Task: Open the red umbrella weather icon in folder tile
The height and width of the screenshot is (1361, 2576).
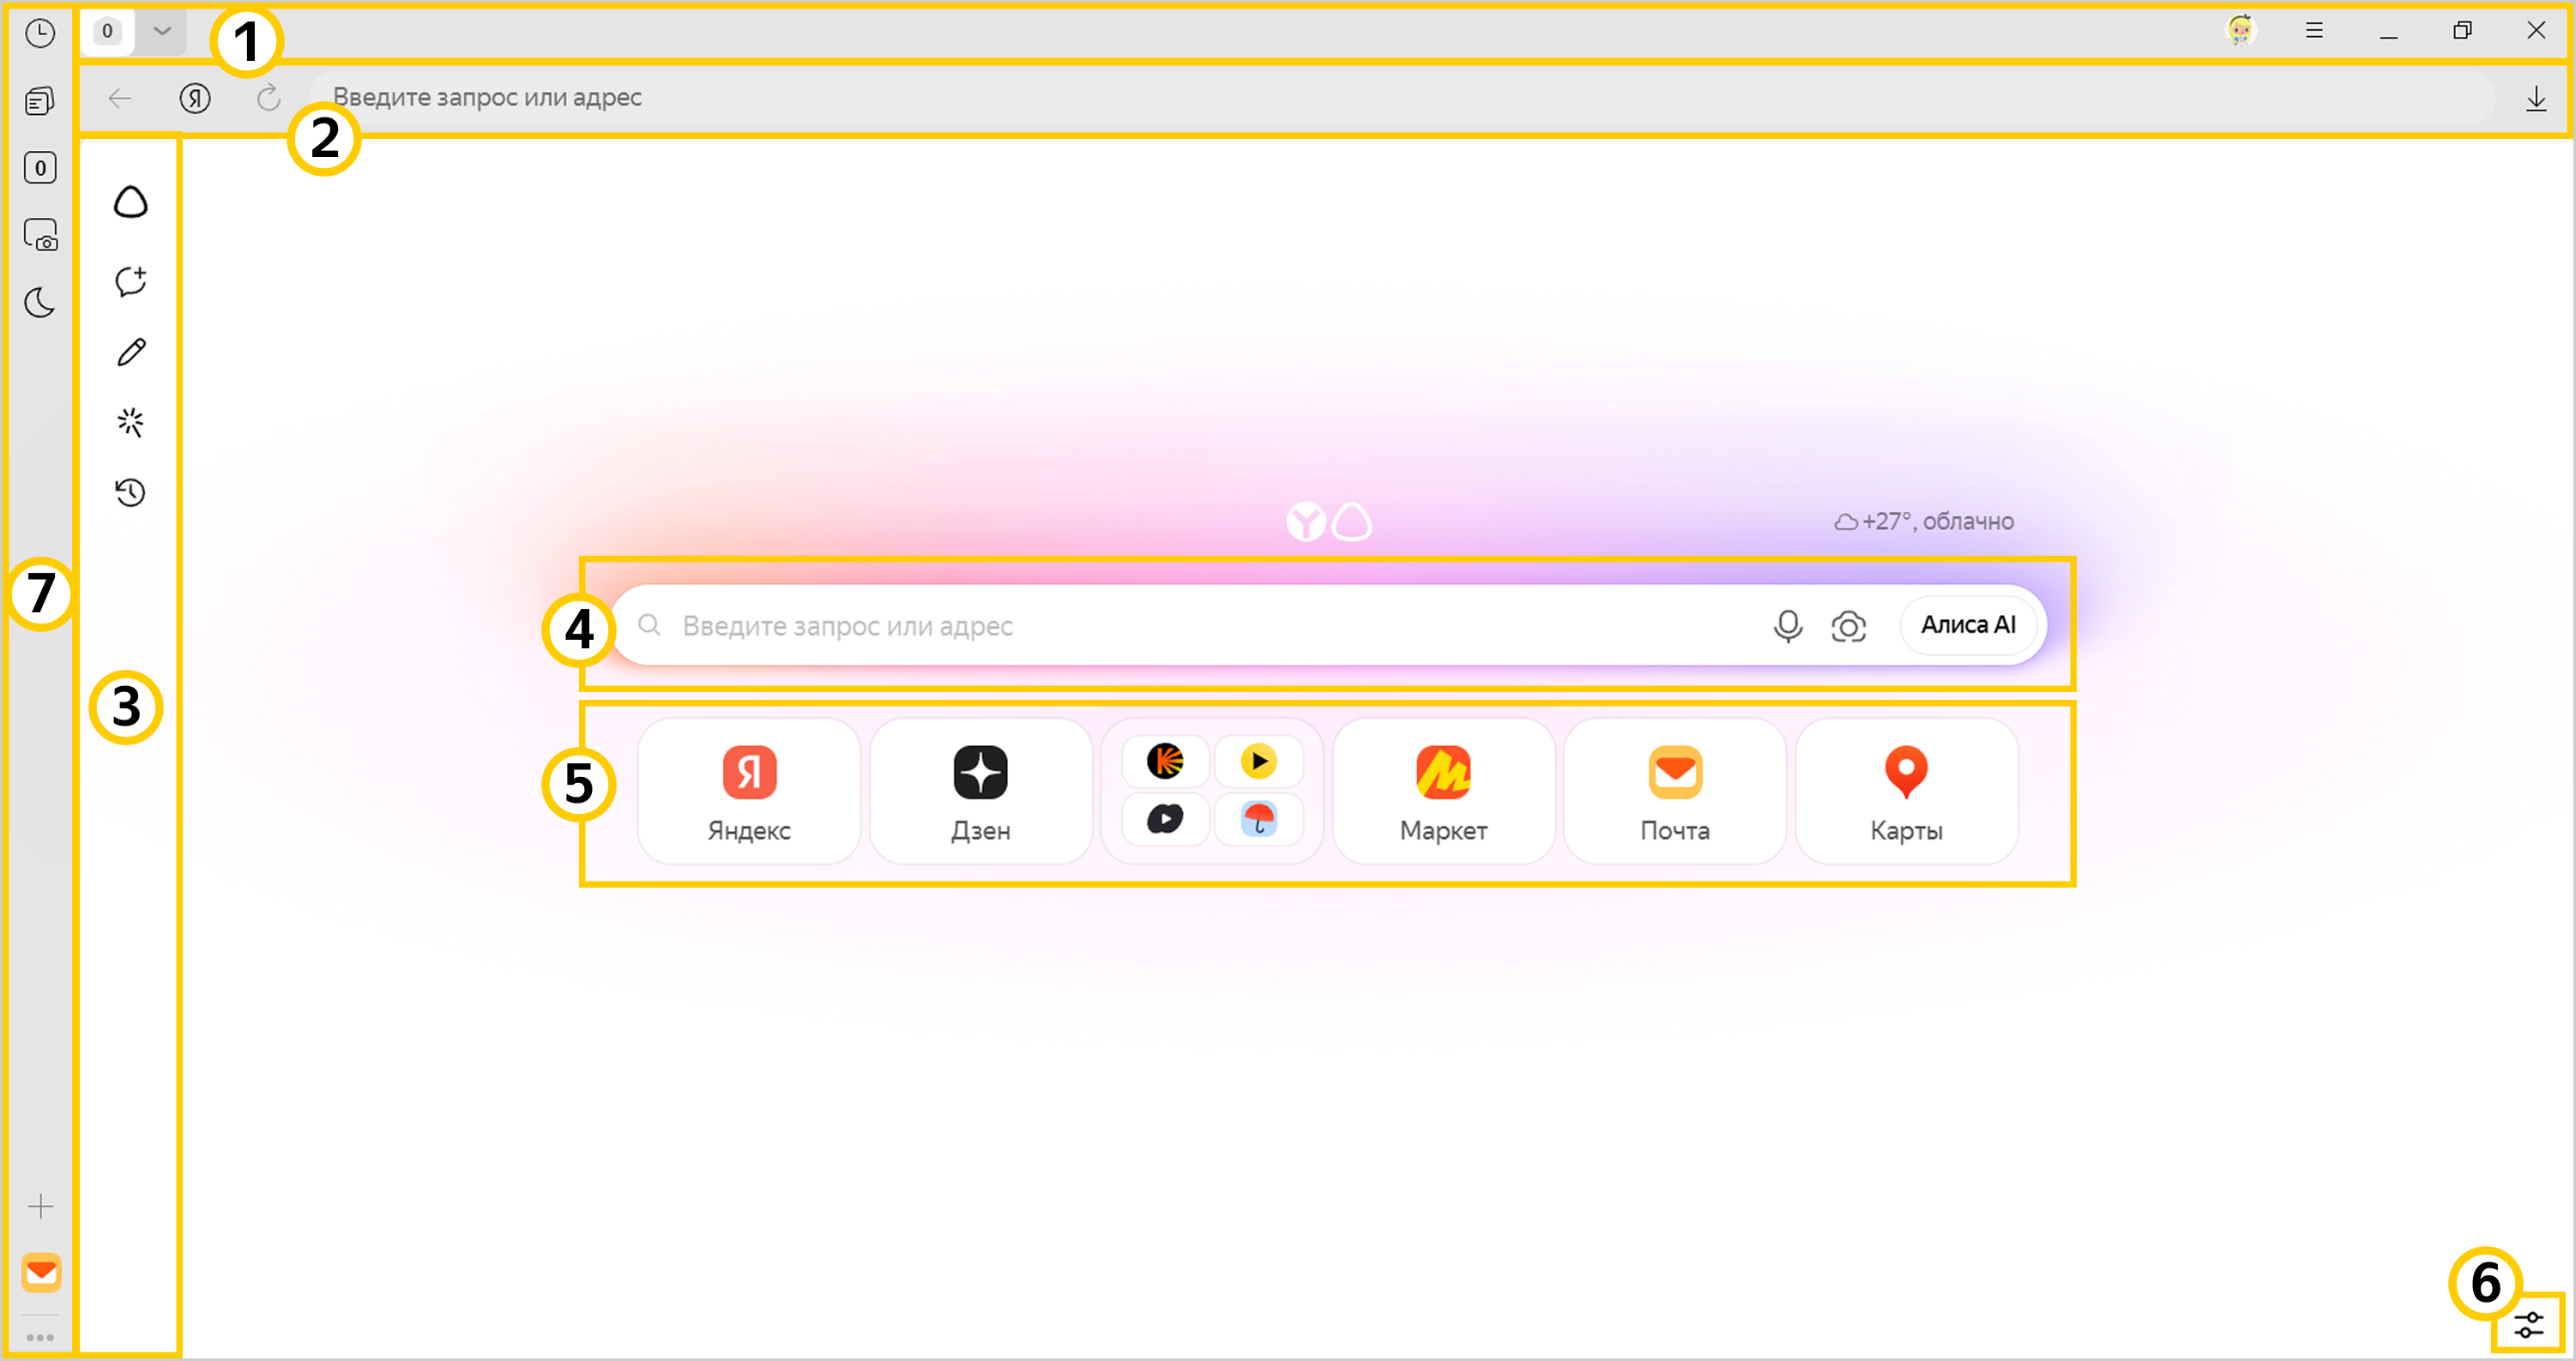Action: (1258, 819)
